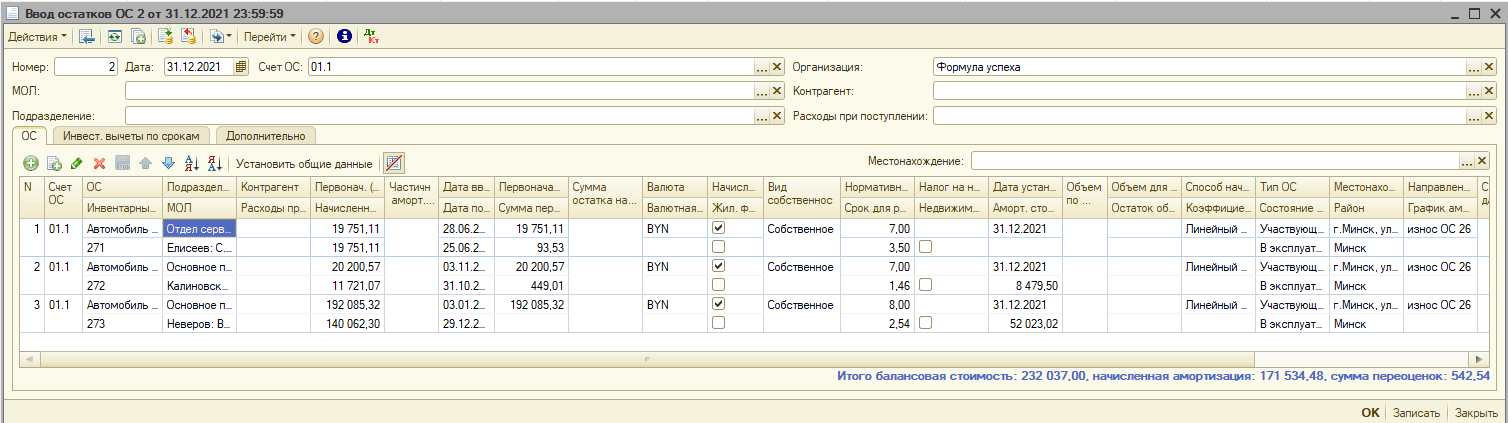The image size is (1508, 423).
Task: Open calendar picker next to Дата field
Action: click(x=240, y=67)
